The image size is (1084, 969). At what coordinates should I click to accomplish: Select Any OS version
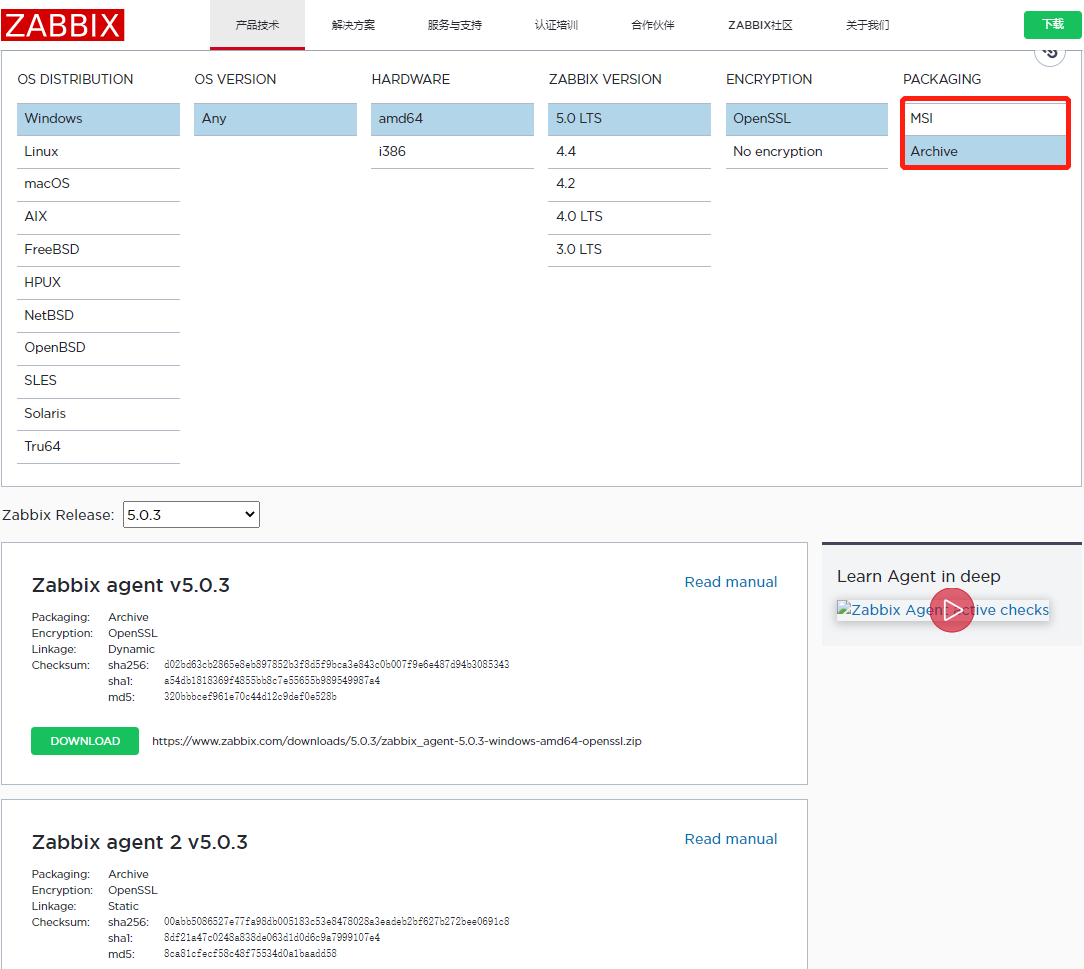[275, 119]
